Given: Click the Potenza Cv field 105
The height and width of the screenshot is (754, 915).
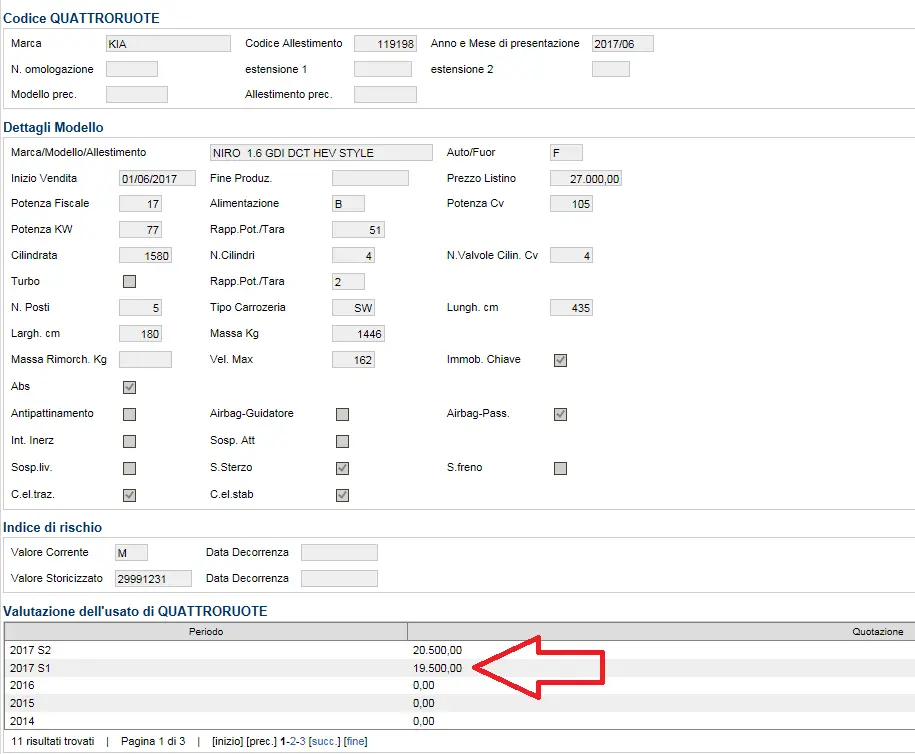Looking at the screenshot, I should [x=571, y=204].
